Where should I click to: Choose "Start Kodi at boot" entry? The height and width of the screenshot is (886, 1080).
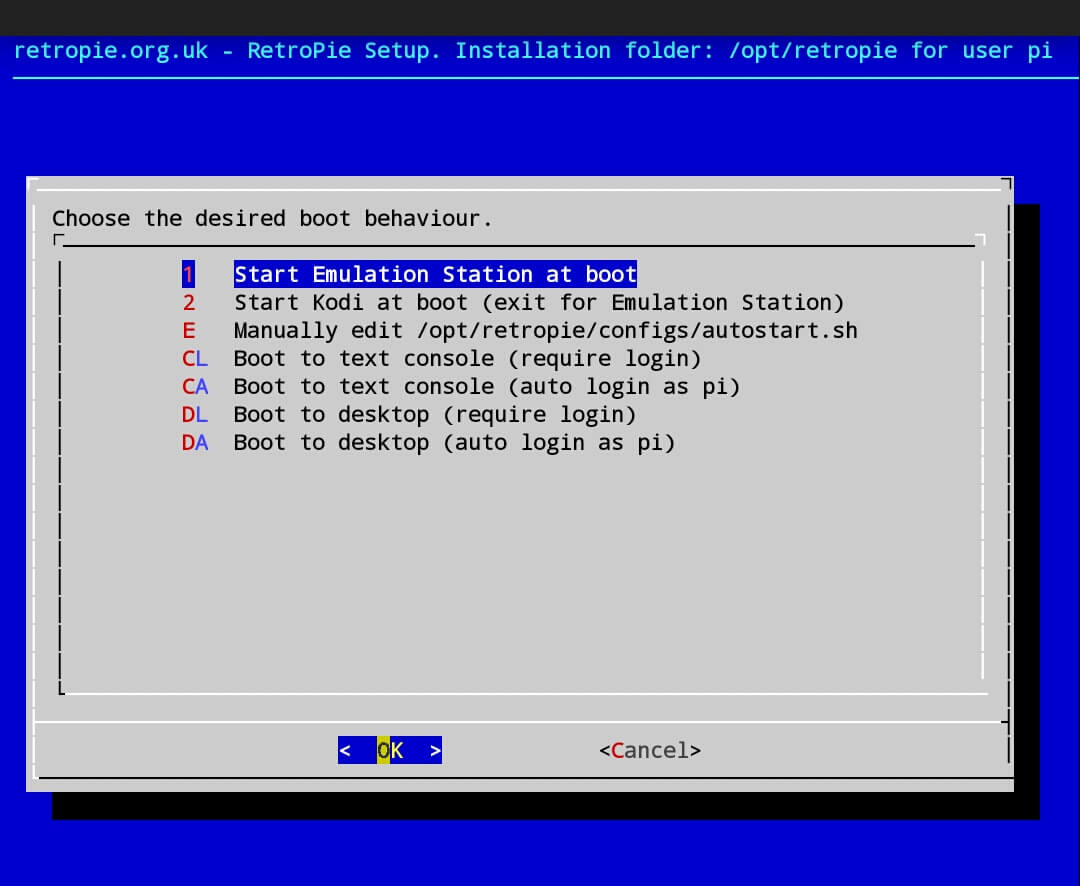pos(539,302)
